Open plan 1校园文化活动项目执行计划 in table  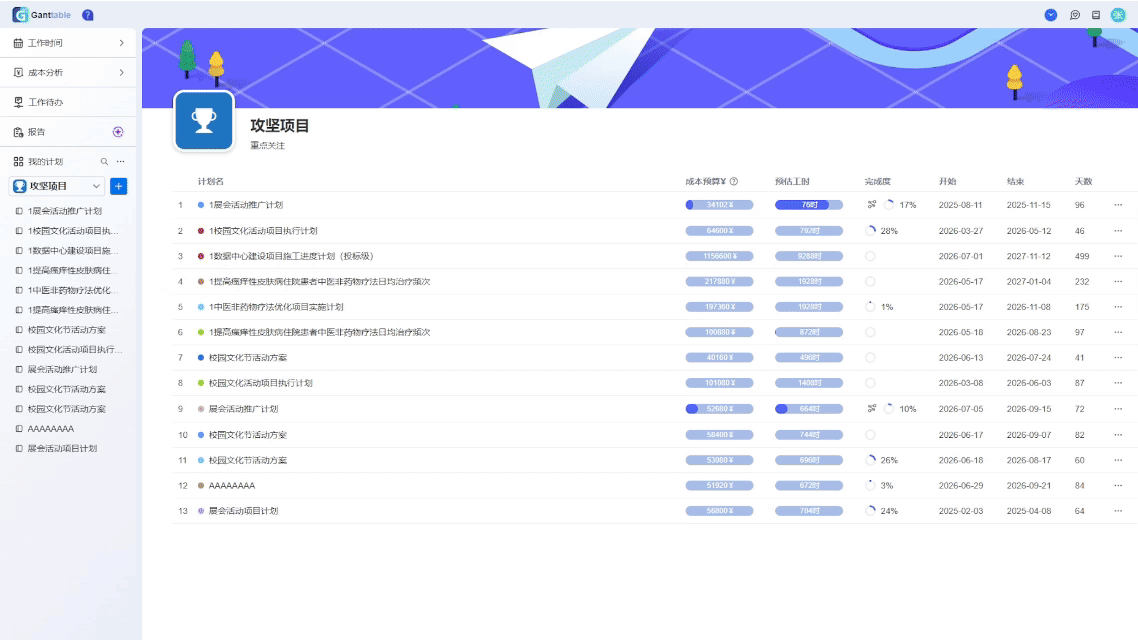tap(263, 231)
